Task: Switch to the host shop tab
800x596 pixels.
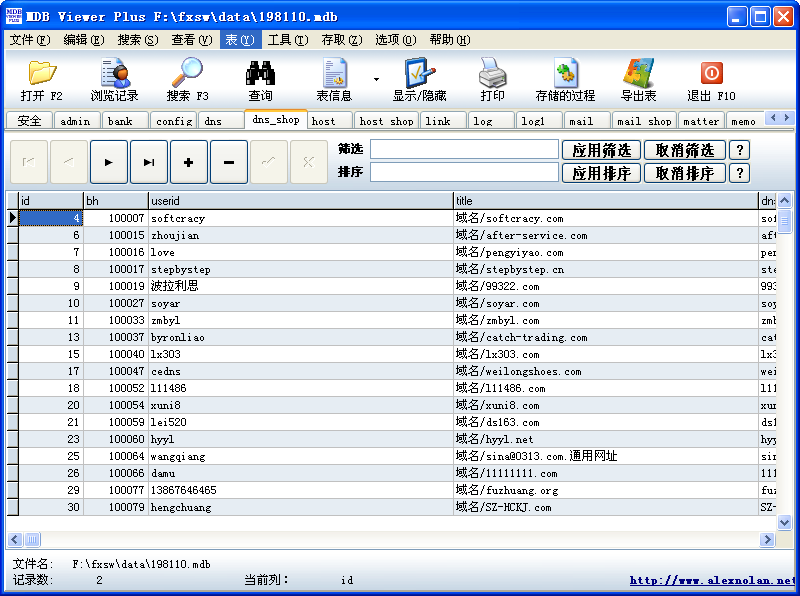Action: coord(386,121)
